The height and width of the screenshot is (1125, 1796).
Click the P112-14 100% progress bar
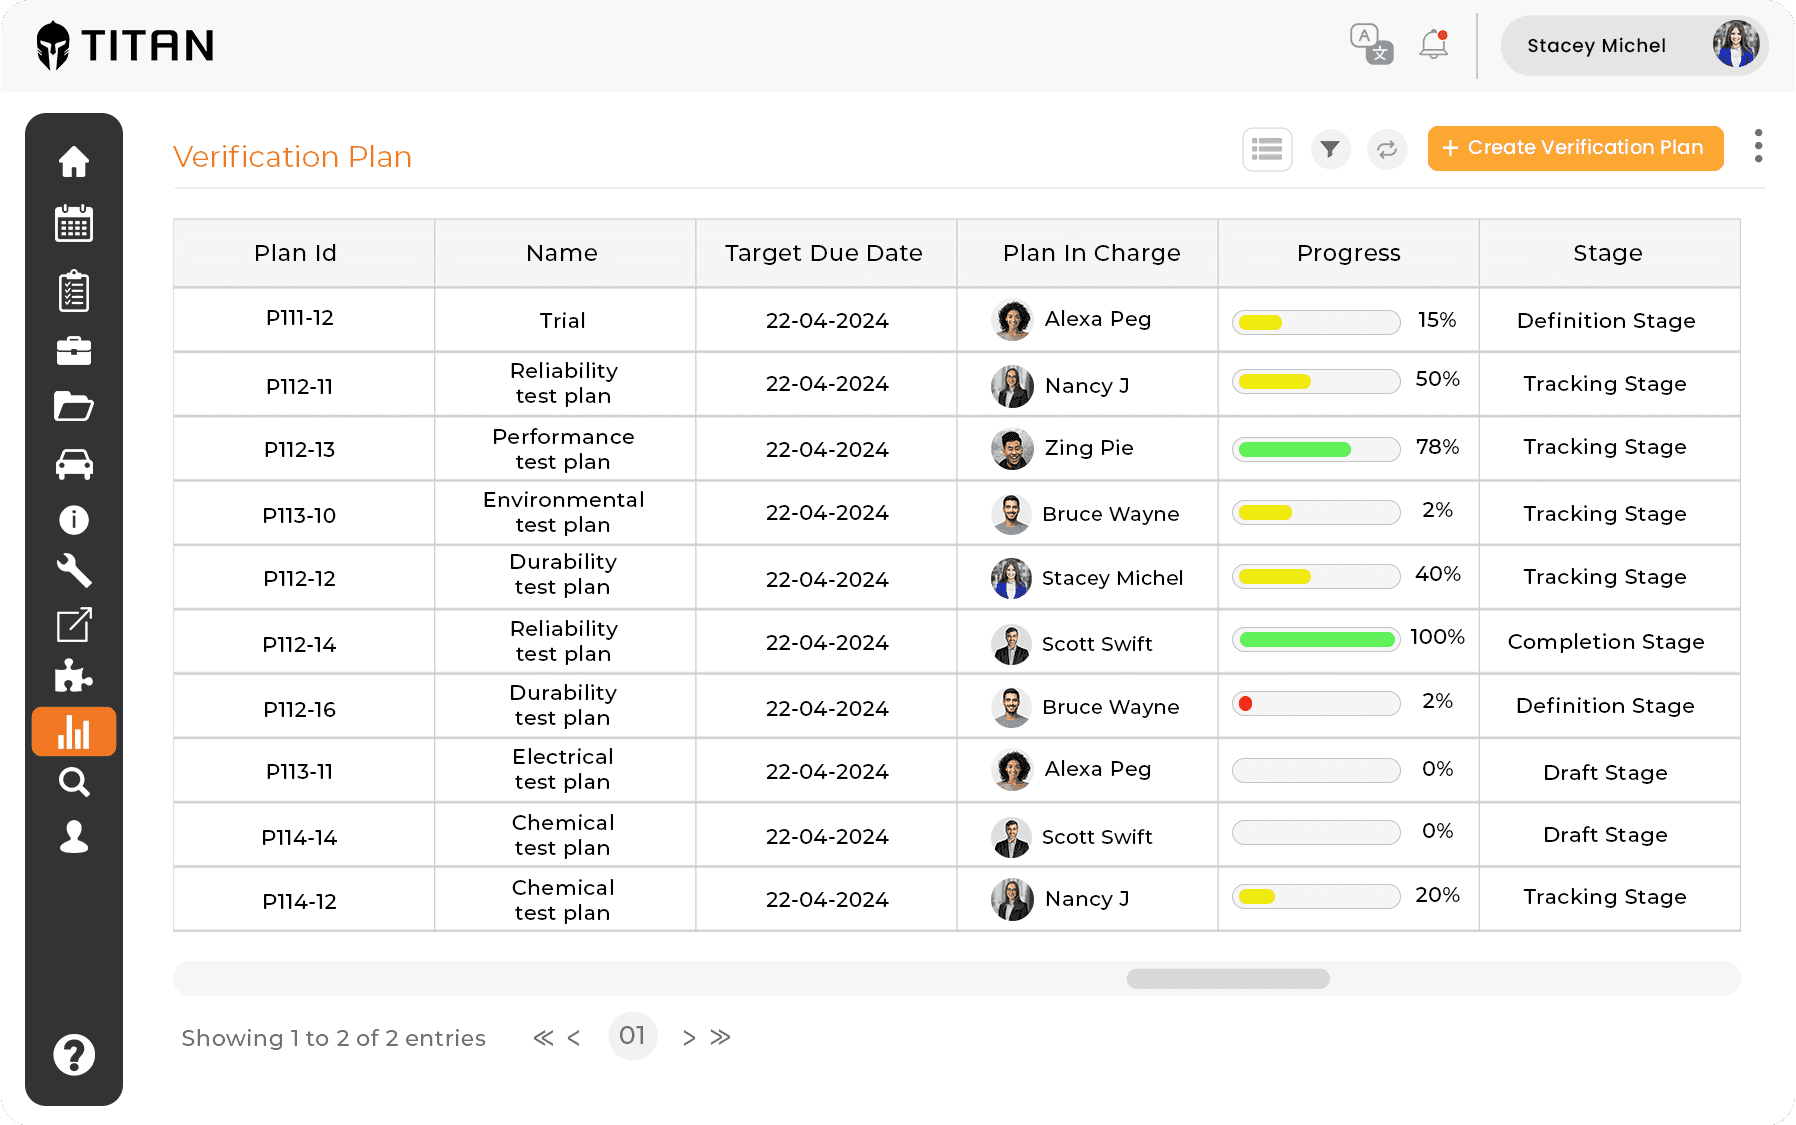1316,640
